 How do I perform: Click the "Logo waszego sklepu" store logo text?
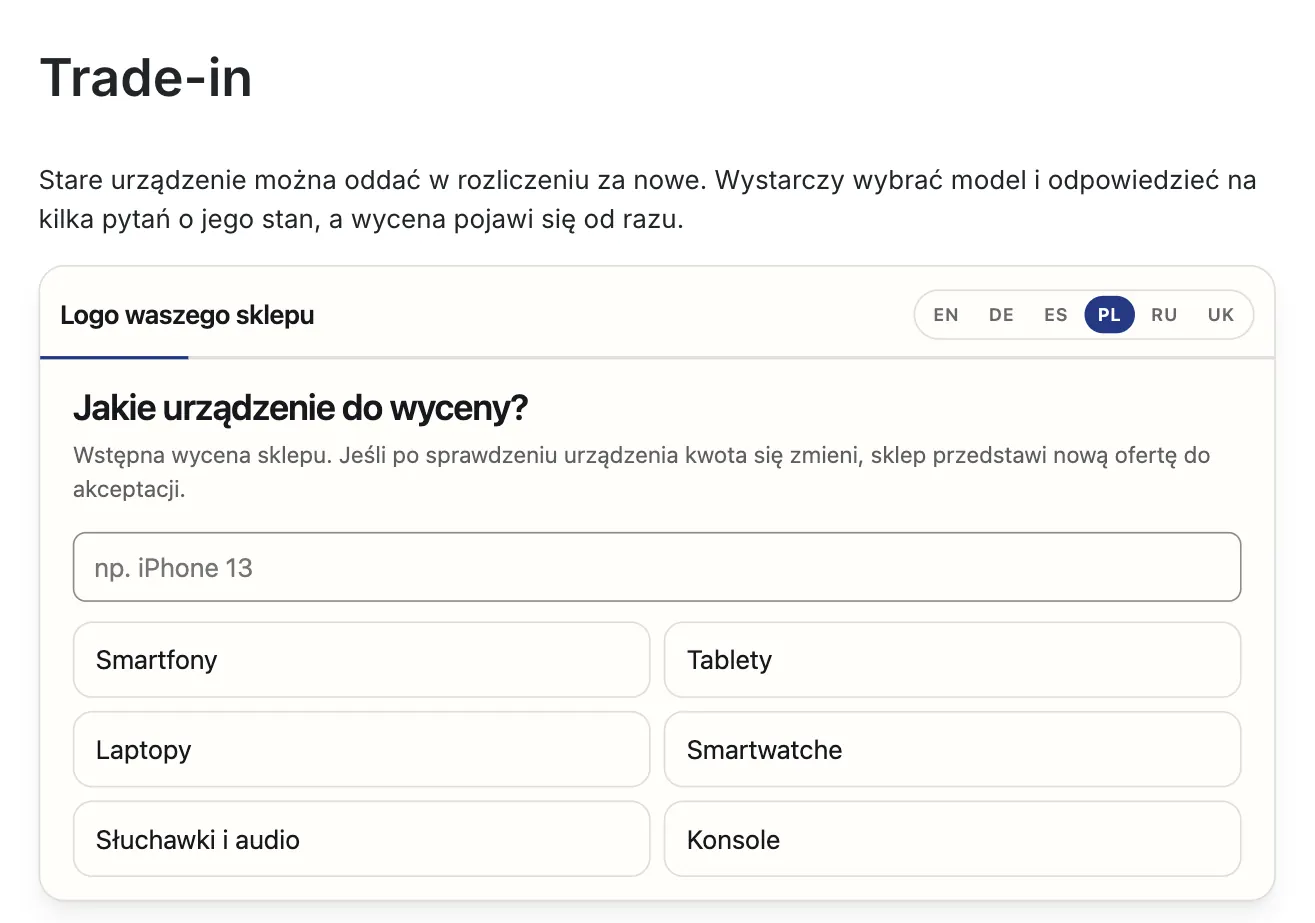187,315
